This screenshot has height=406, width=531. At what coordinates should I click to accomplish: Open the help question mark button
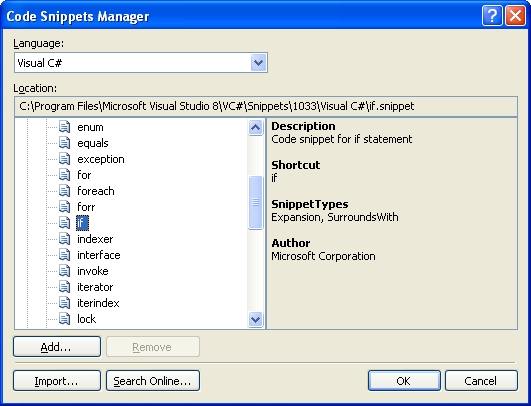point(492,16)
